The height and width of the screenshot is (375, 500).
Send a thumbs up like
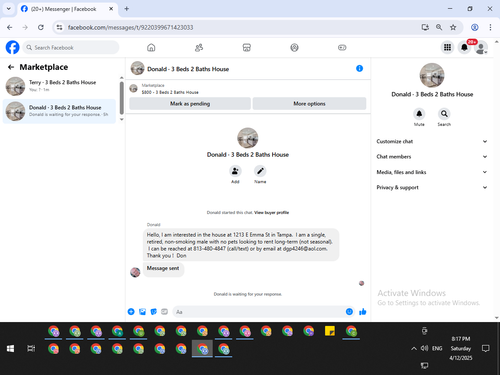(363, 312)
